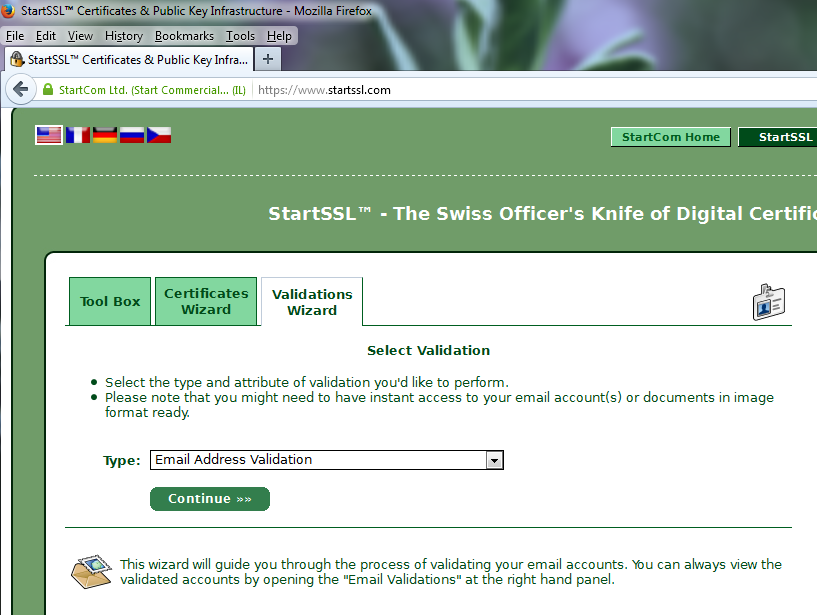Click the StartCom Ltd. certificate identity label

(152, 90)
